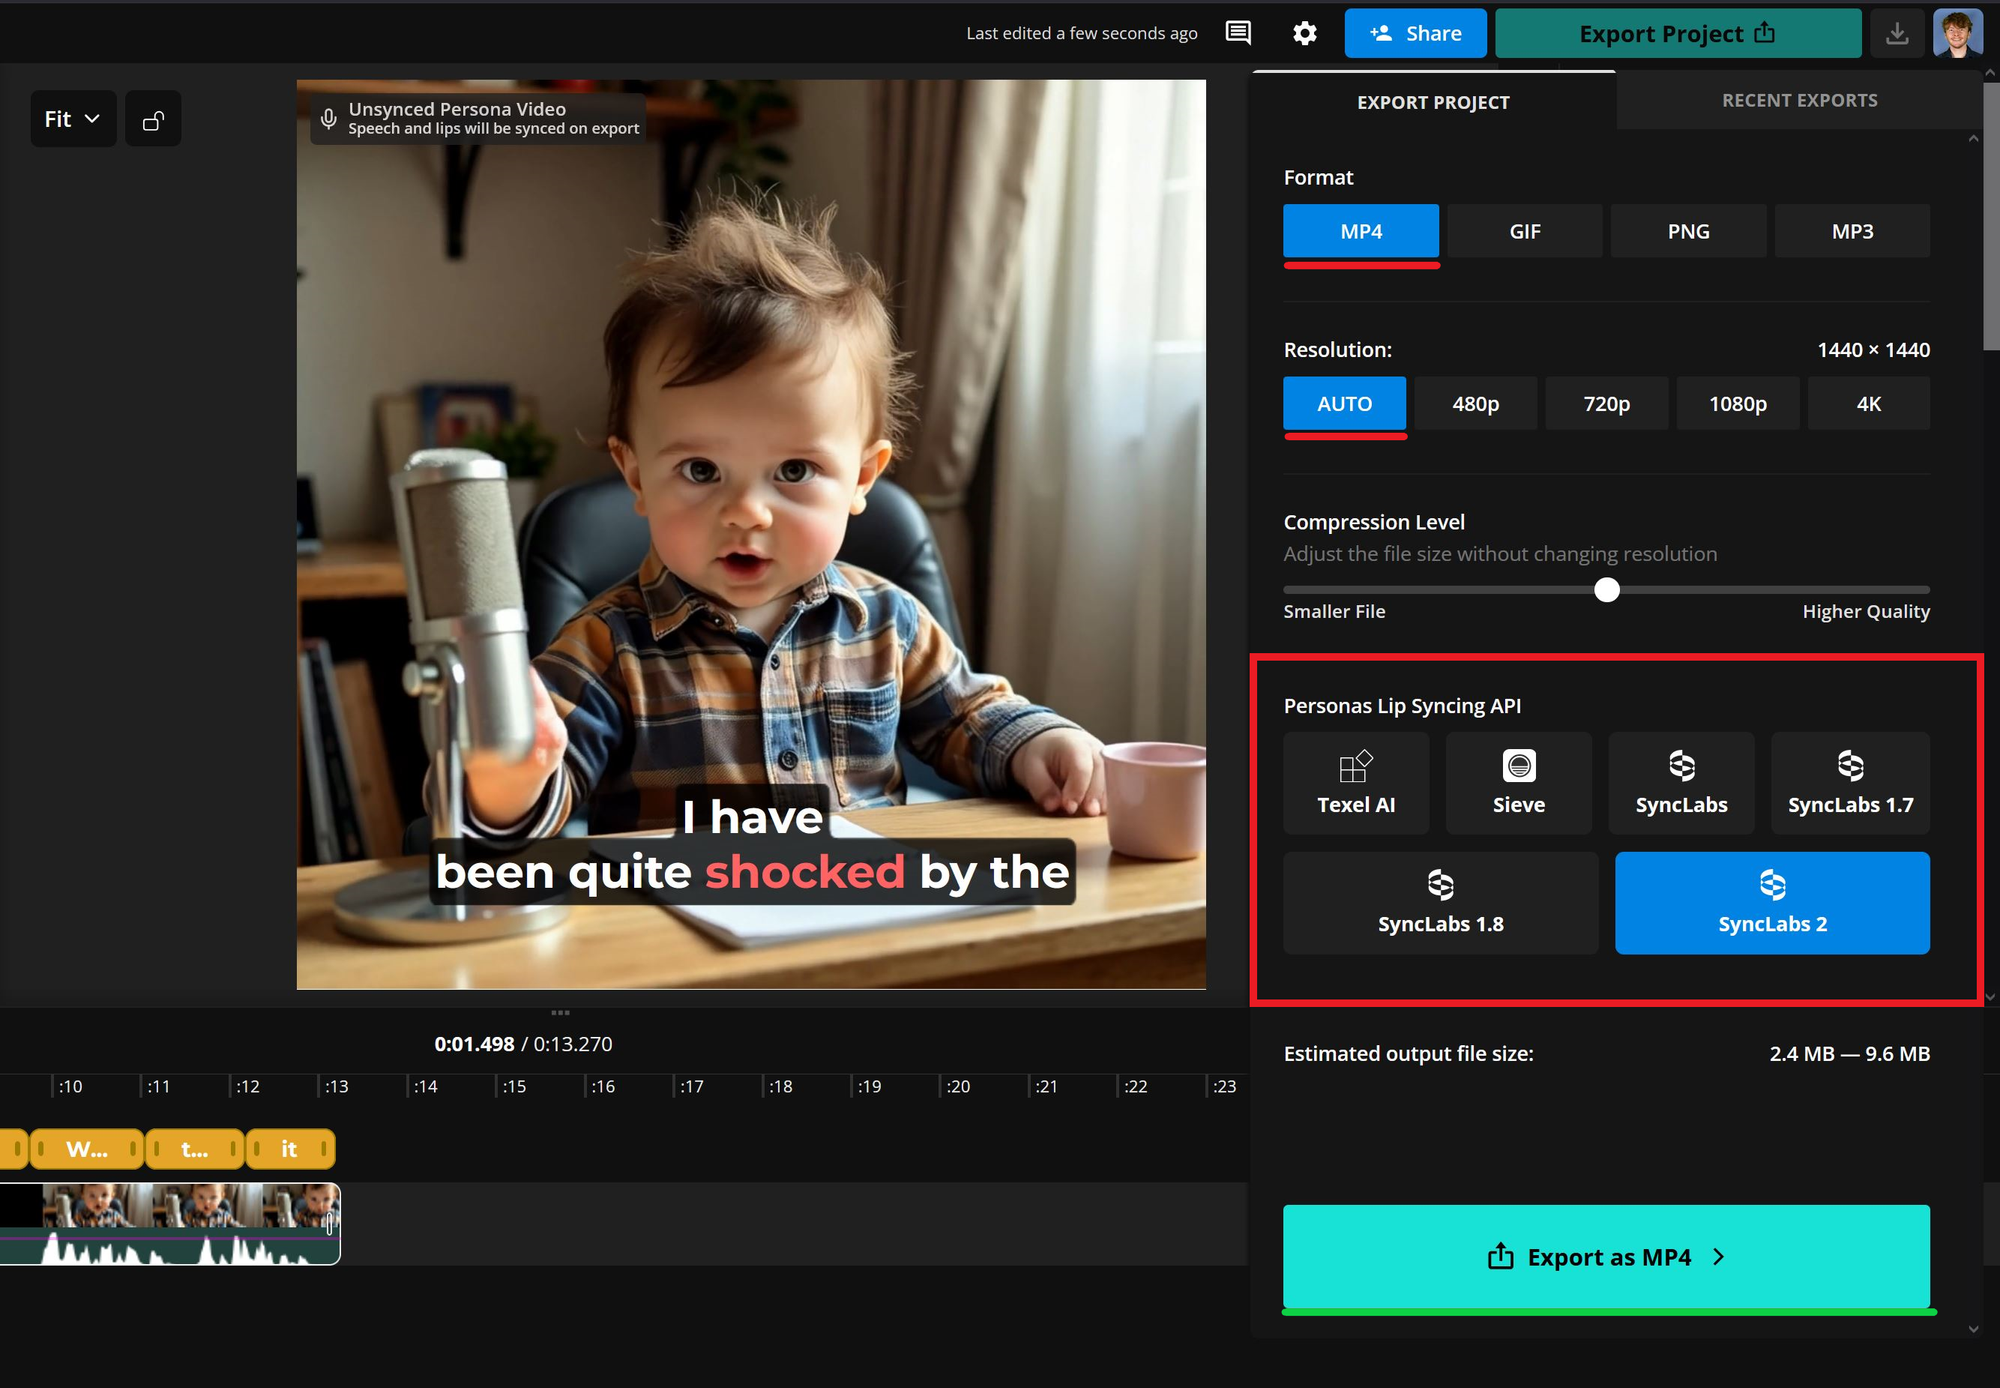Click the compression level slider handle
This screenshot has width=2000, height=1388.
coord(1606,590)
